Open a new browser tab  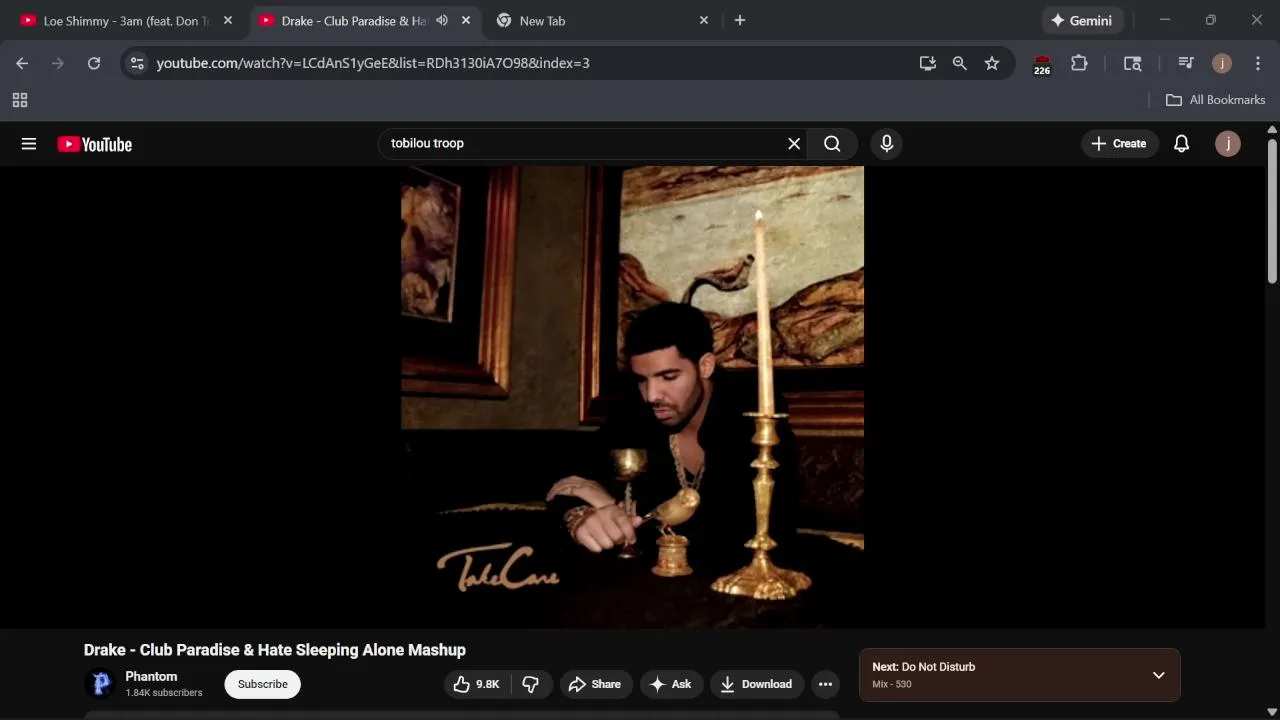pos(740,20)
